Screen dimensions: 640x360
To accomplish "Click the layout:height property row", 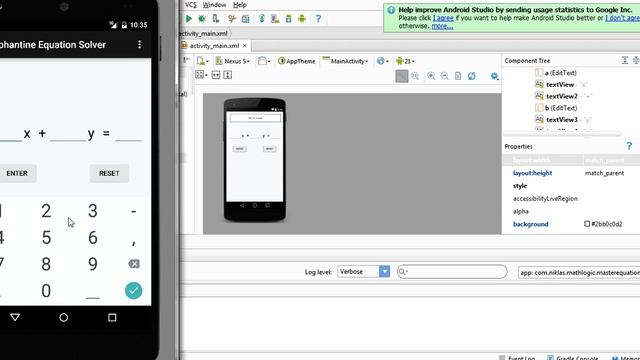I will 571,173.
